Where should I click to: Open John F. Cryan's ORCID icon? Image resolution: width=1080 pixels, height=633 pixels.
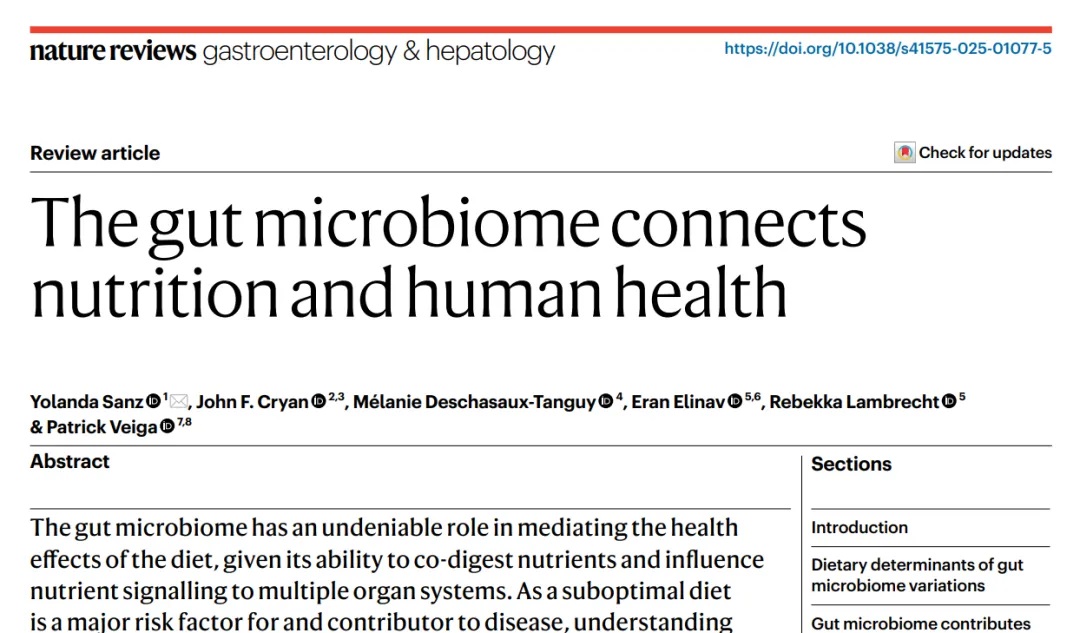(x=319, y=402)
